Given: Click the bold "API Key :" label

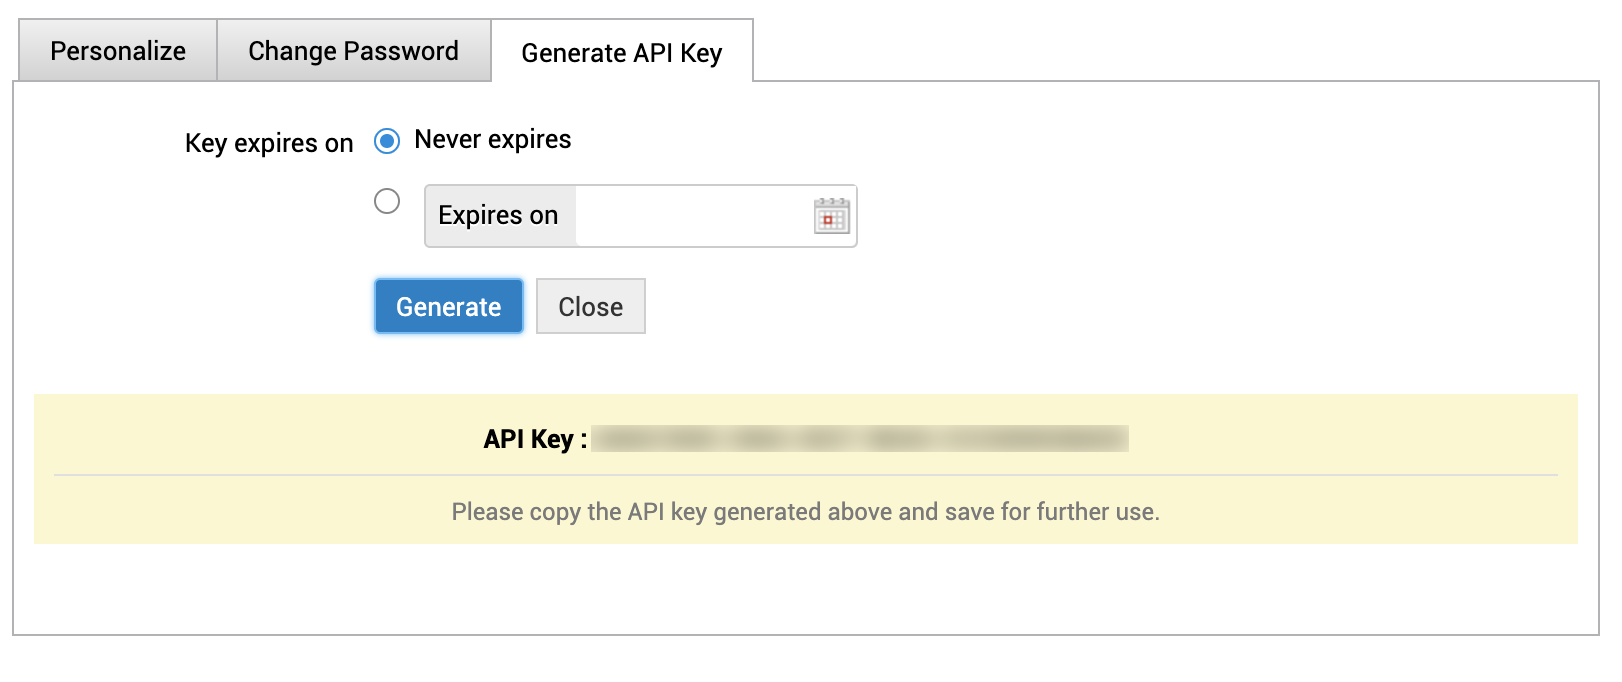Looking at the screenshot, I should coord(534,440).
